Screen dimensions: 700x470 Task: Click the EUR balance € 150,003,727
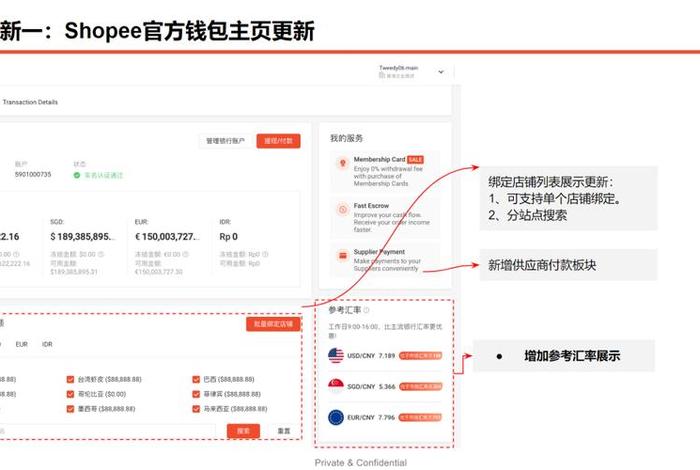coord(167,237)
